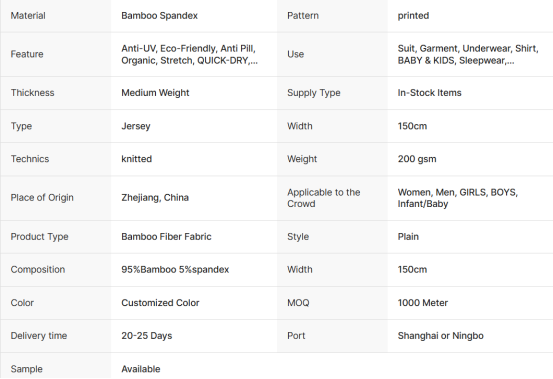Viewport: 553px width, 379px height.
Task: Click the Available sample value
Action: click(141, 369)
